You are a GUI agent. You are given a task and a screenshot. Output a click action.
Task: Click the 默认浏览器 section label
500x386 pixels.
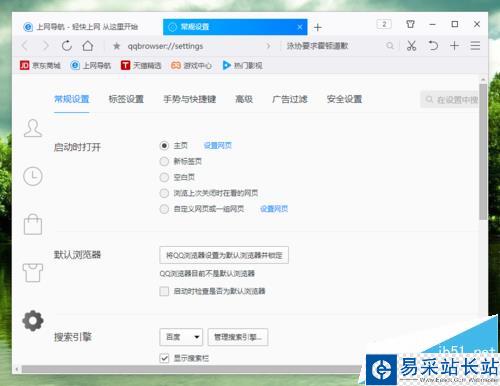pyautogui.click(x=77, y=255)
